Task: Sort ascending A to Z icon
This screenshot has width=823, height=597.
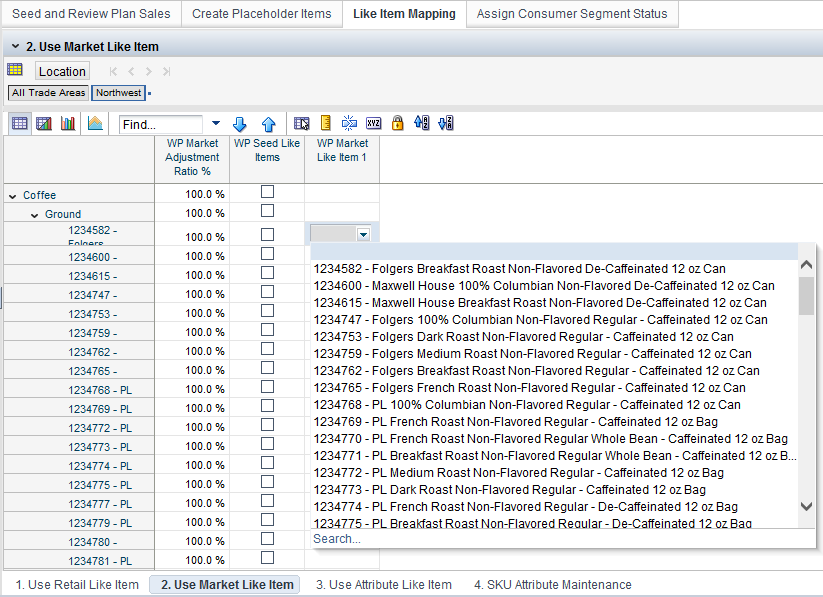Action: coord(421,123)
